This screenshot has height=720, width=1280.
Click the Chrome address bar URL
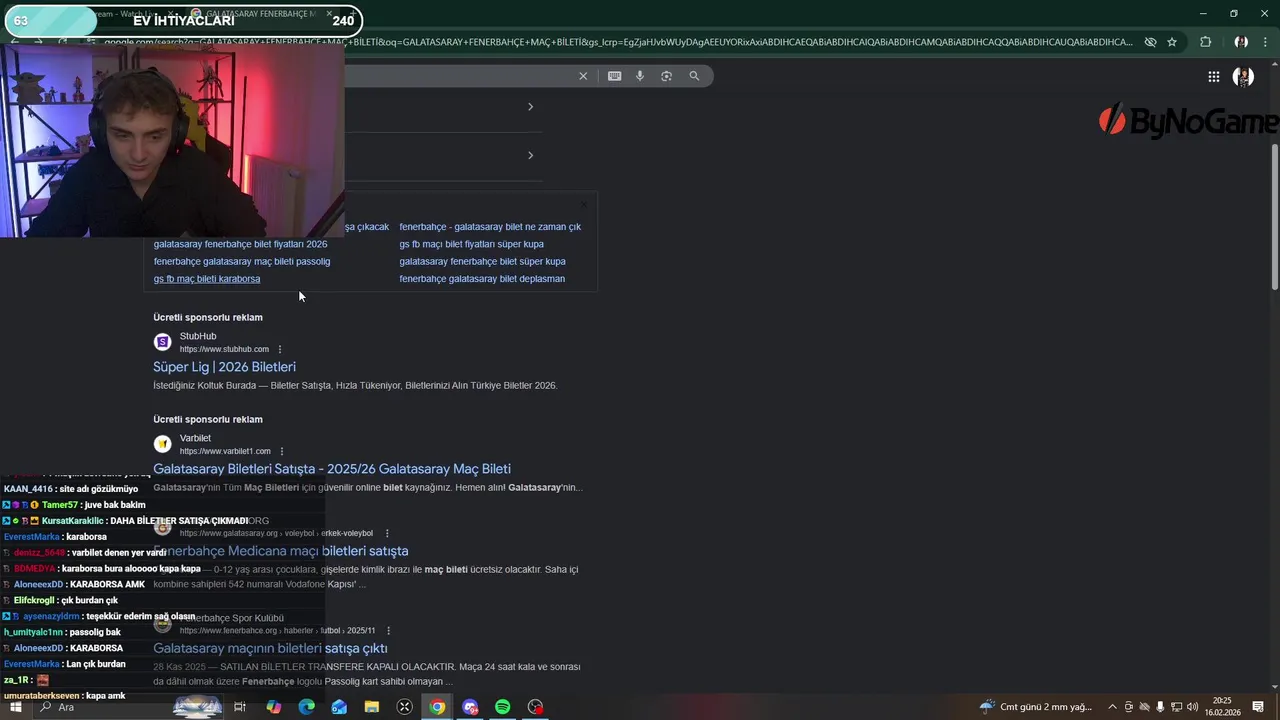click(x=617, y=42)
